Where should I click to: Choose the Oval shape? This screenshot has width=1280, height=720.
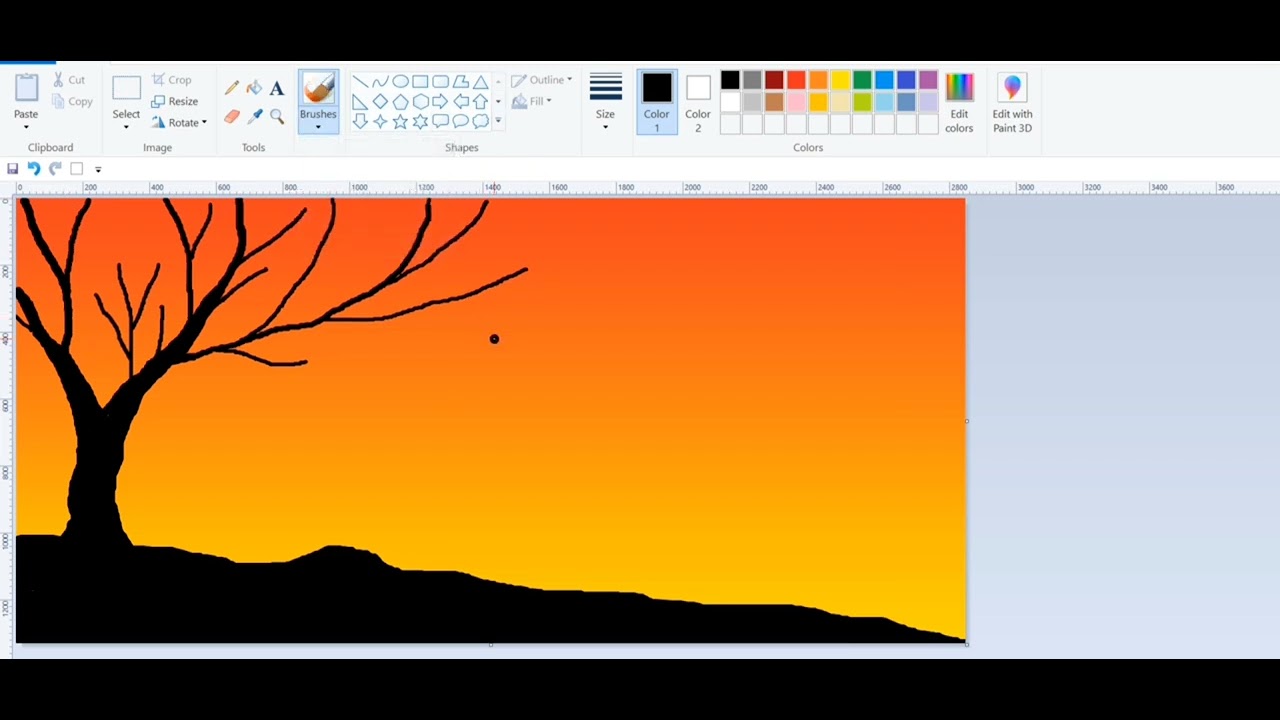(x=400, y=82)
